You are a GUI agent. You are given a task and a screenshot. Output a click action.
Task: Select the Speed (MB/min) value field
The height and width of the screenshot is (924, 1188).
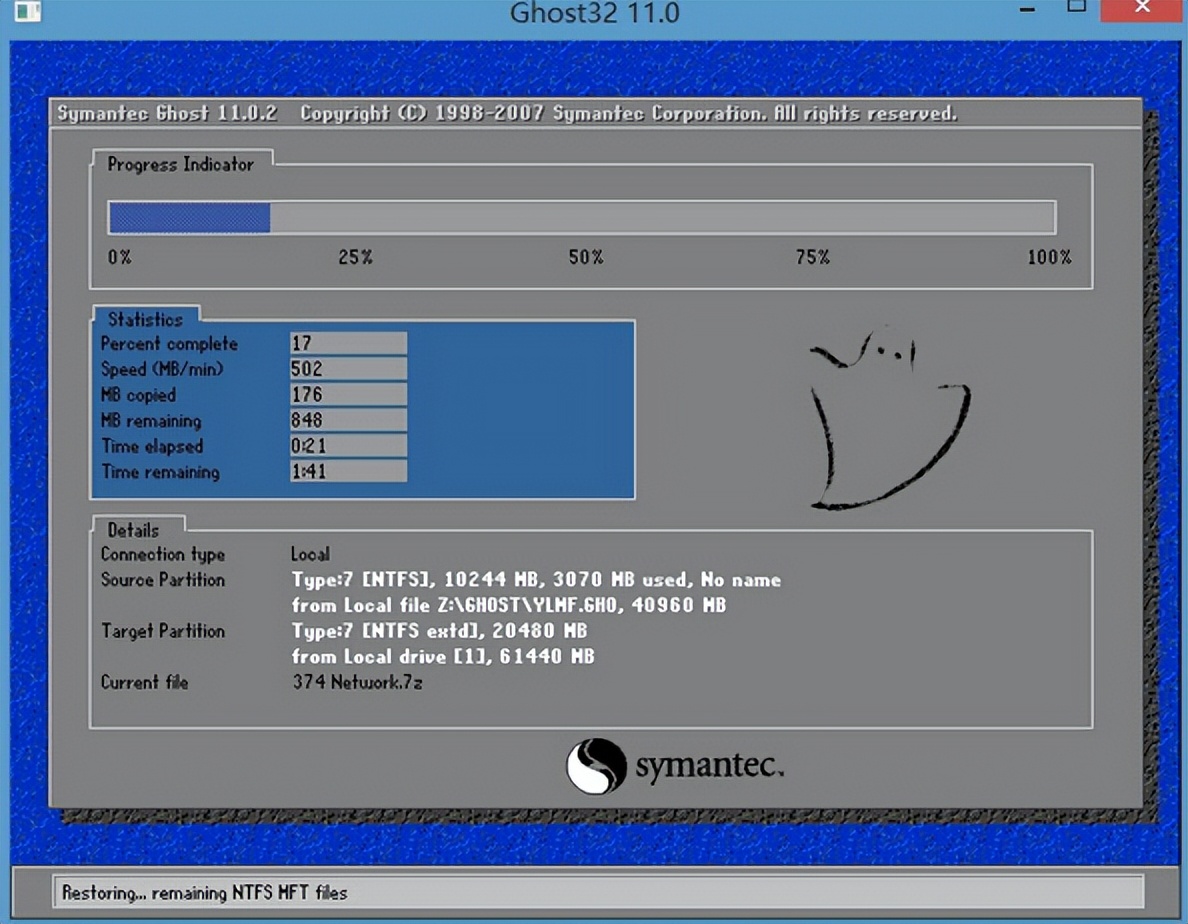[345, 367]
